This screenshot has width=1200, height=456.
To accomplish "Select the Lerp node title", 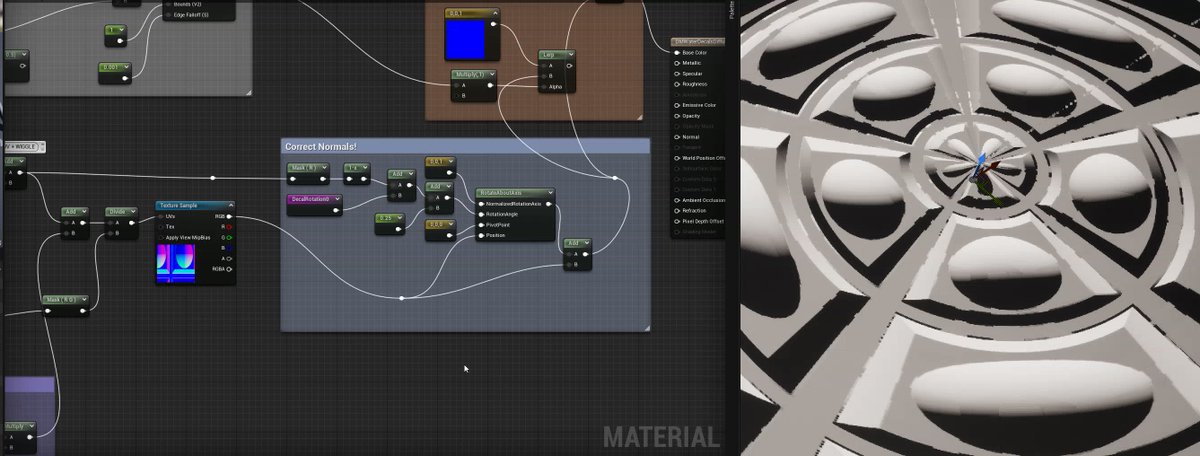I will tap(549, 55).
